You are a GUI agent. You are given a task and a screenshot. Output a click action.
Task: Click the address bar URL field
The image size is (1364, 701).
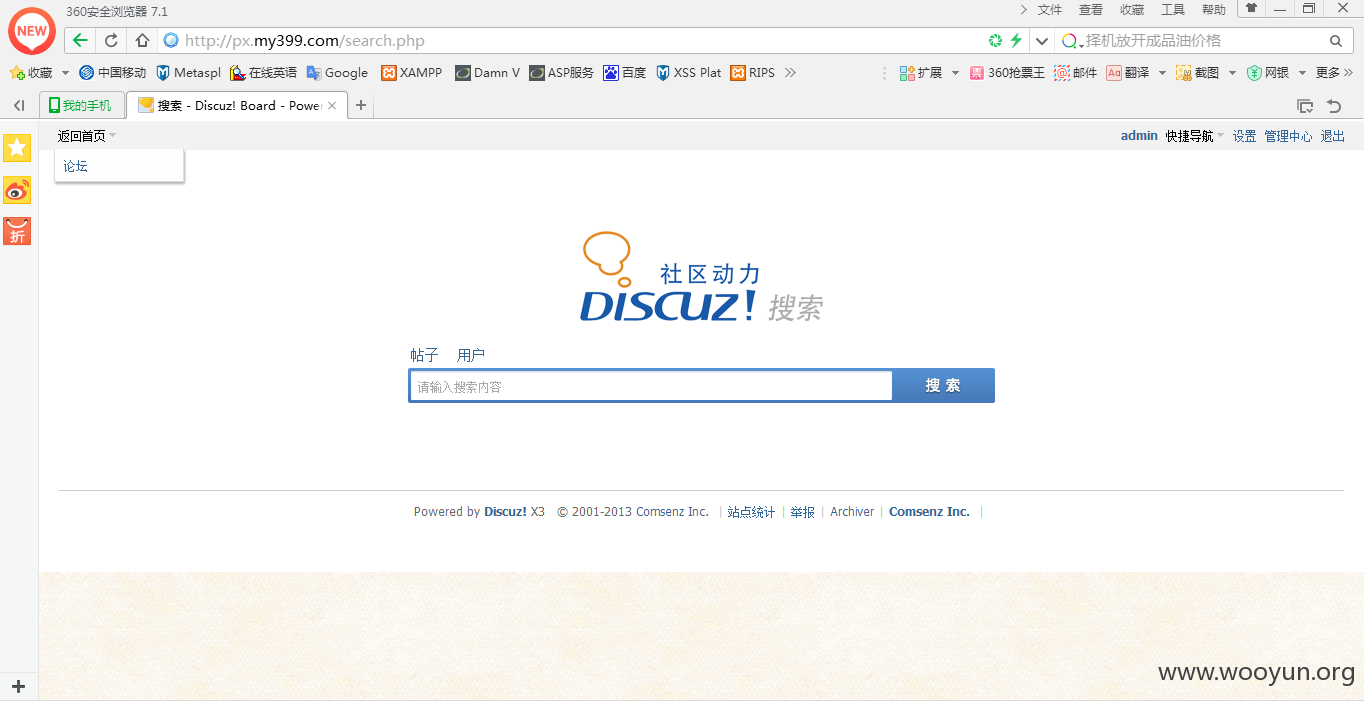(x=570, y=41)
